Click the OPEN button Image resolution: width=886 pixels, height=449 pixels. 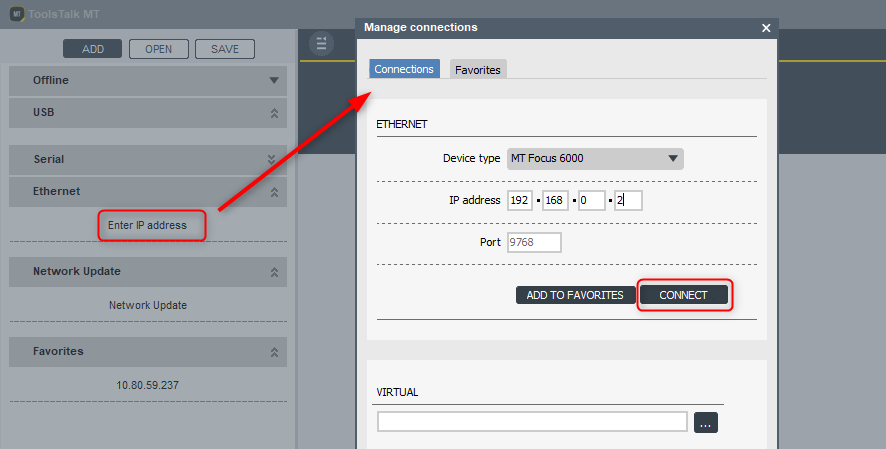[x=159, y=49]
